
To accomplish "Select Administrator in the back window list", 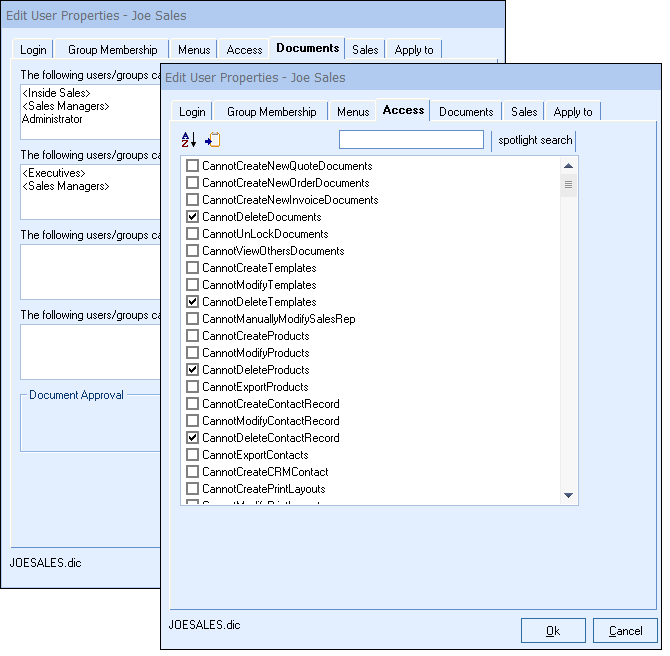I will click(52, 119).
